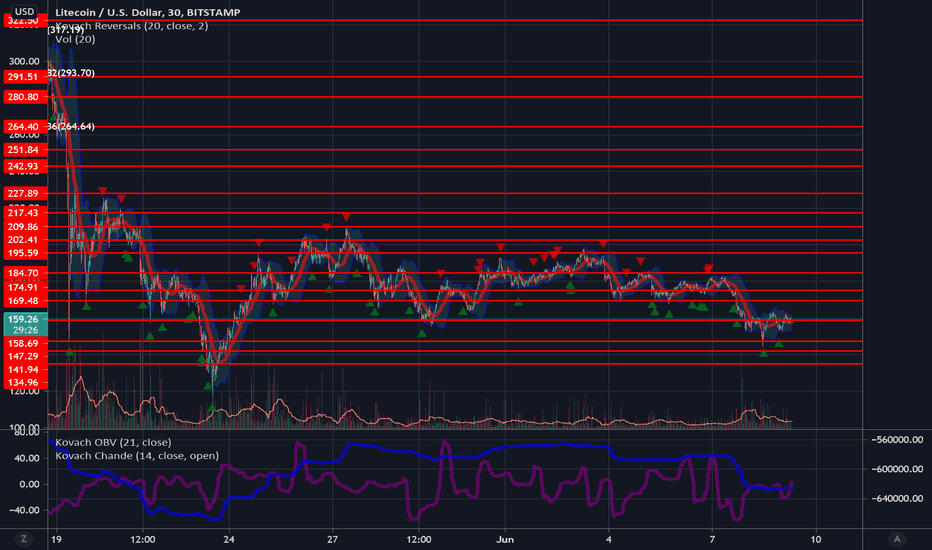Click the 169.48 red price label

[25, 301]
